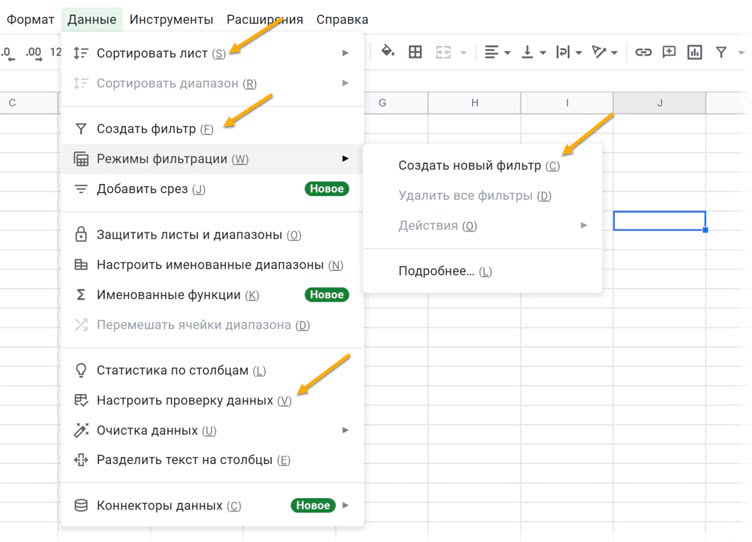
Task: Click column header G
Action: (x=382, y=103)
